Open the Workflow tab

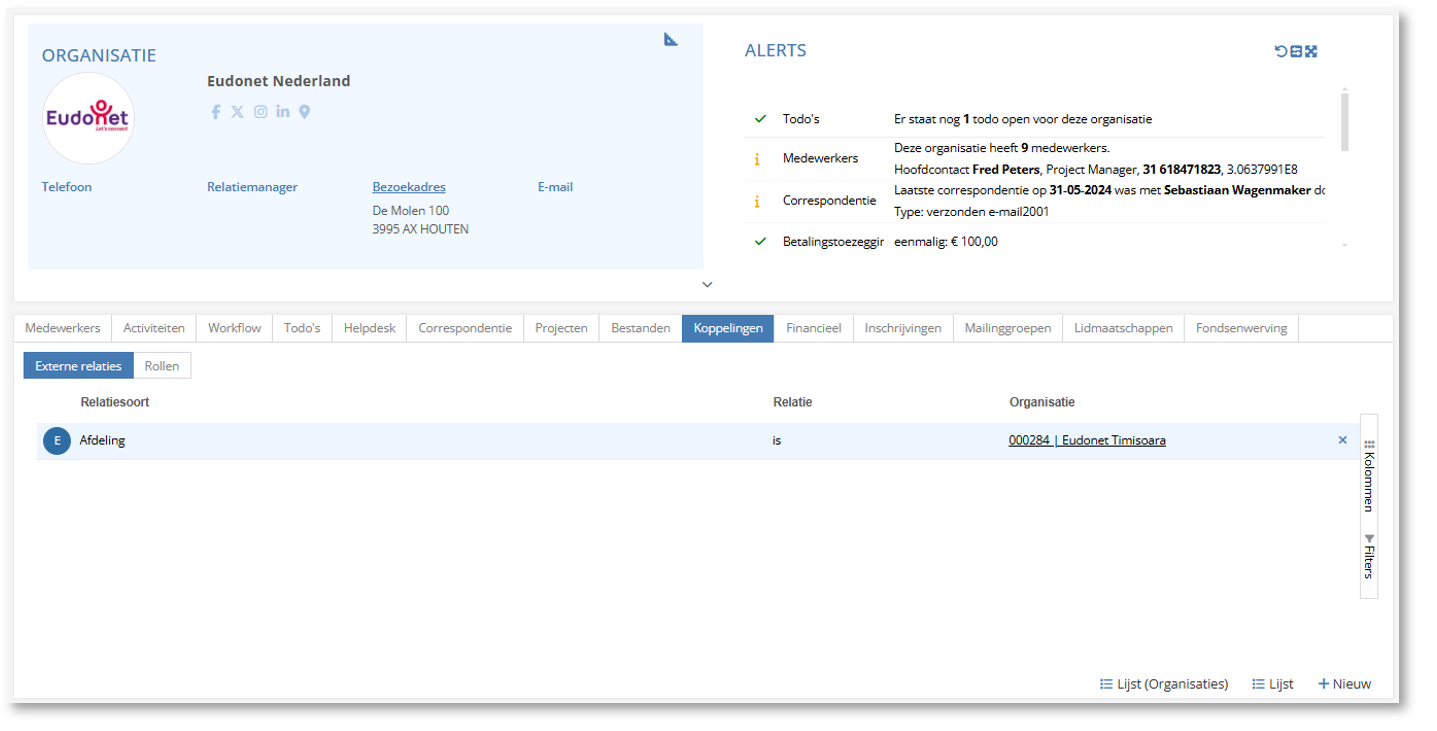click(x=235, y=328)
